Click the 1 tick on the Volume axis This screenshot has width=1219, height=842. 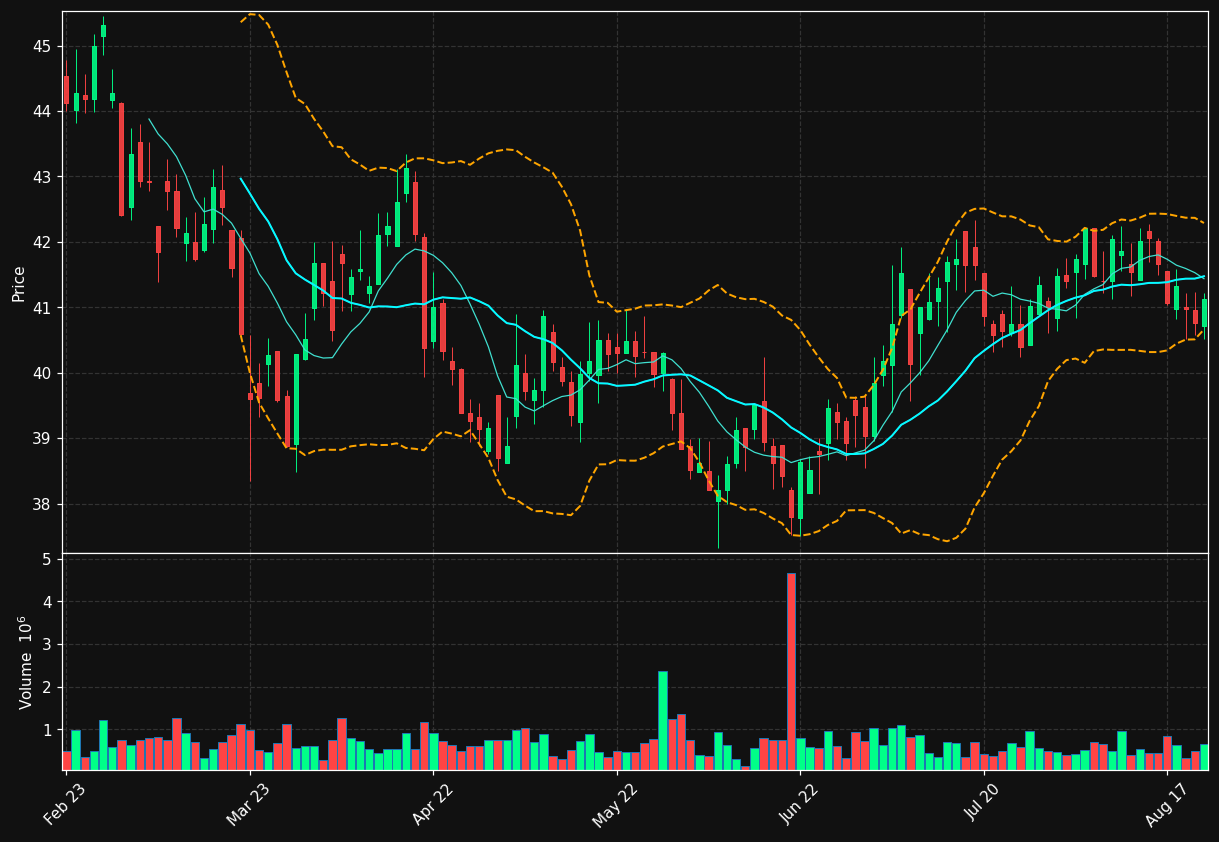[x=47, y=731]
